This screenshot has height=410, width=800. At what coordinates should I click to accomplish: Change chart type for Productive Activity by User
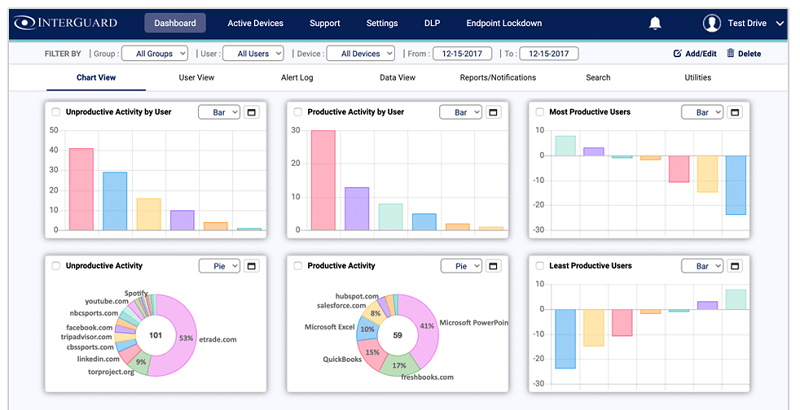461,112
